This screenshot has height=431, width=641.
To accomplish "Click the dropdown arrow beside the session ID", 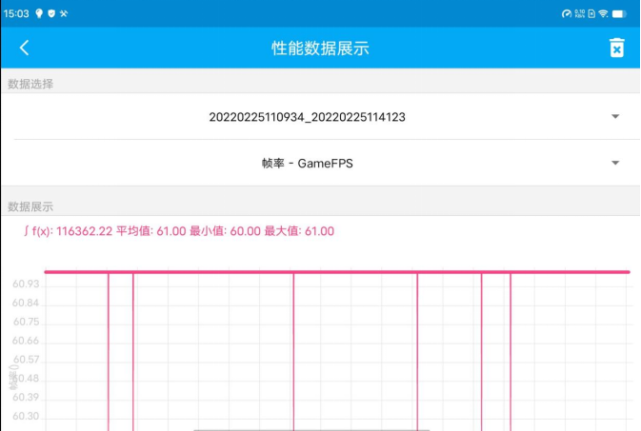I will click(615, 117).
